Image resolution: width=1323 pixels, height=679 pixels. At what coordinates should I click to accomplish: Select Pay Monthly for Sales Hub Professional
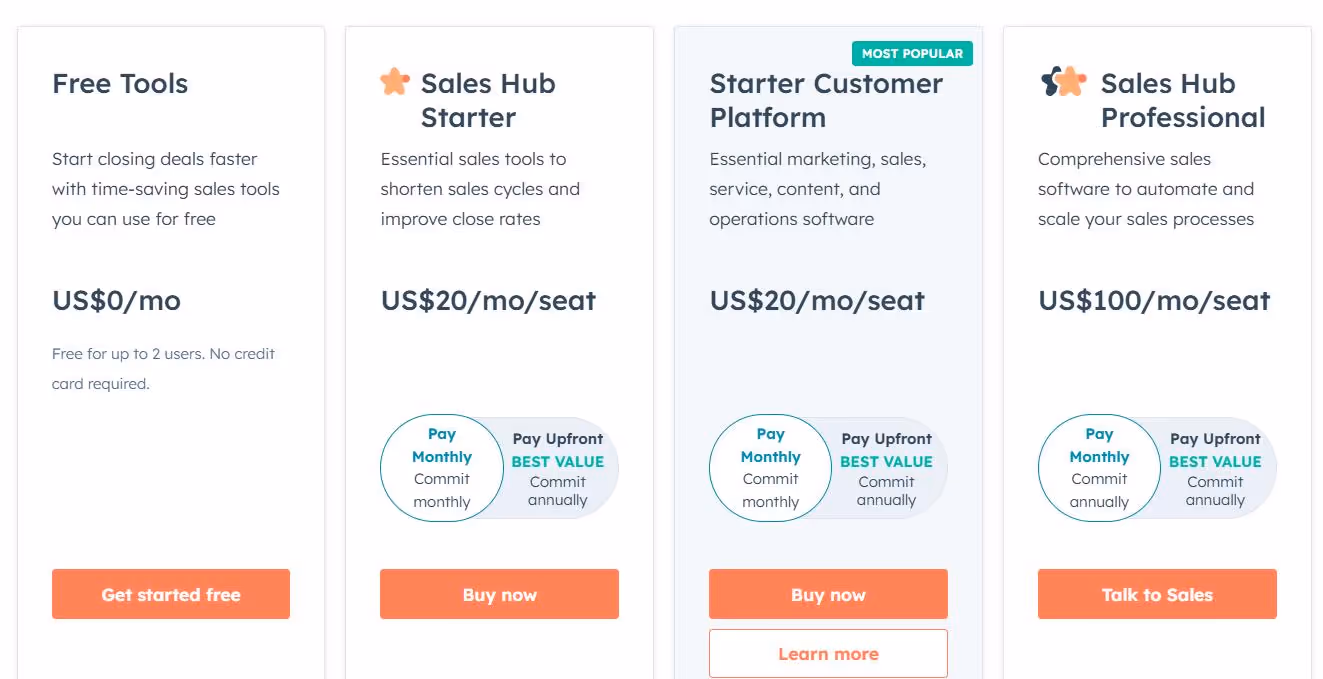click(x=1098, y=467)
